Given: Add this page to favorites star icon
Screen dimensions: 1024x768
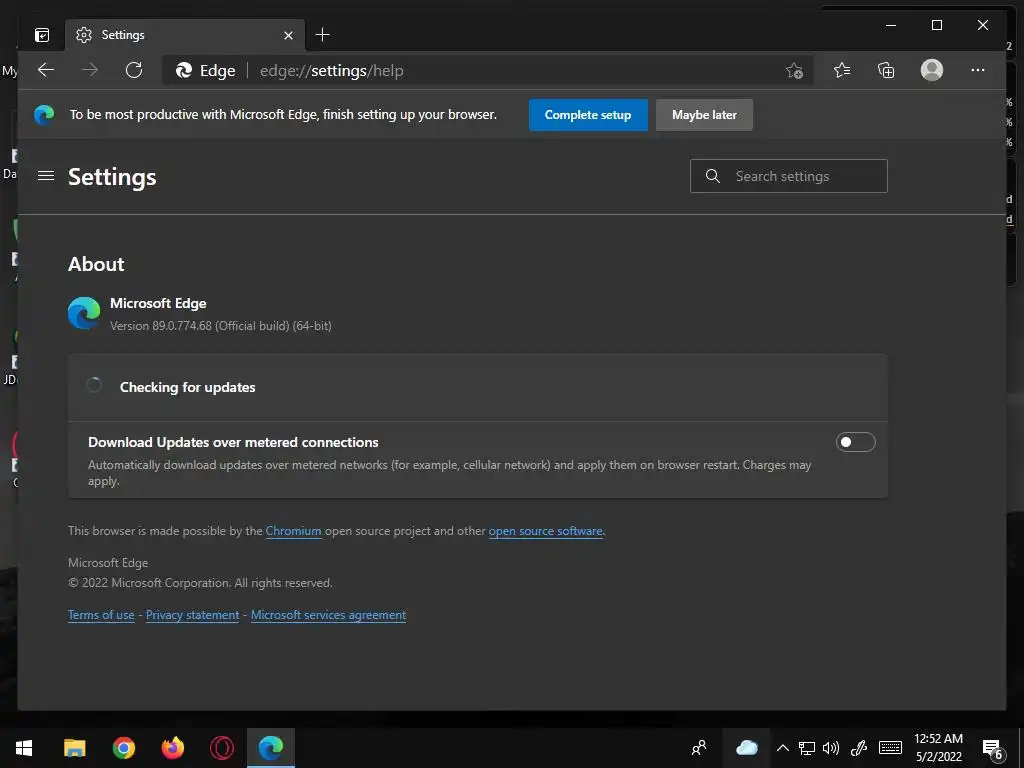Looking at the screenshot, I should [x=794, y=71].
